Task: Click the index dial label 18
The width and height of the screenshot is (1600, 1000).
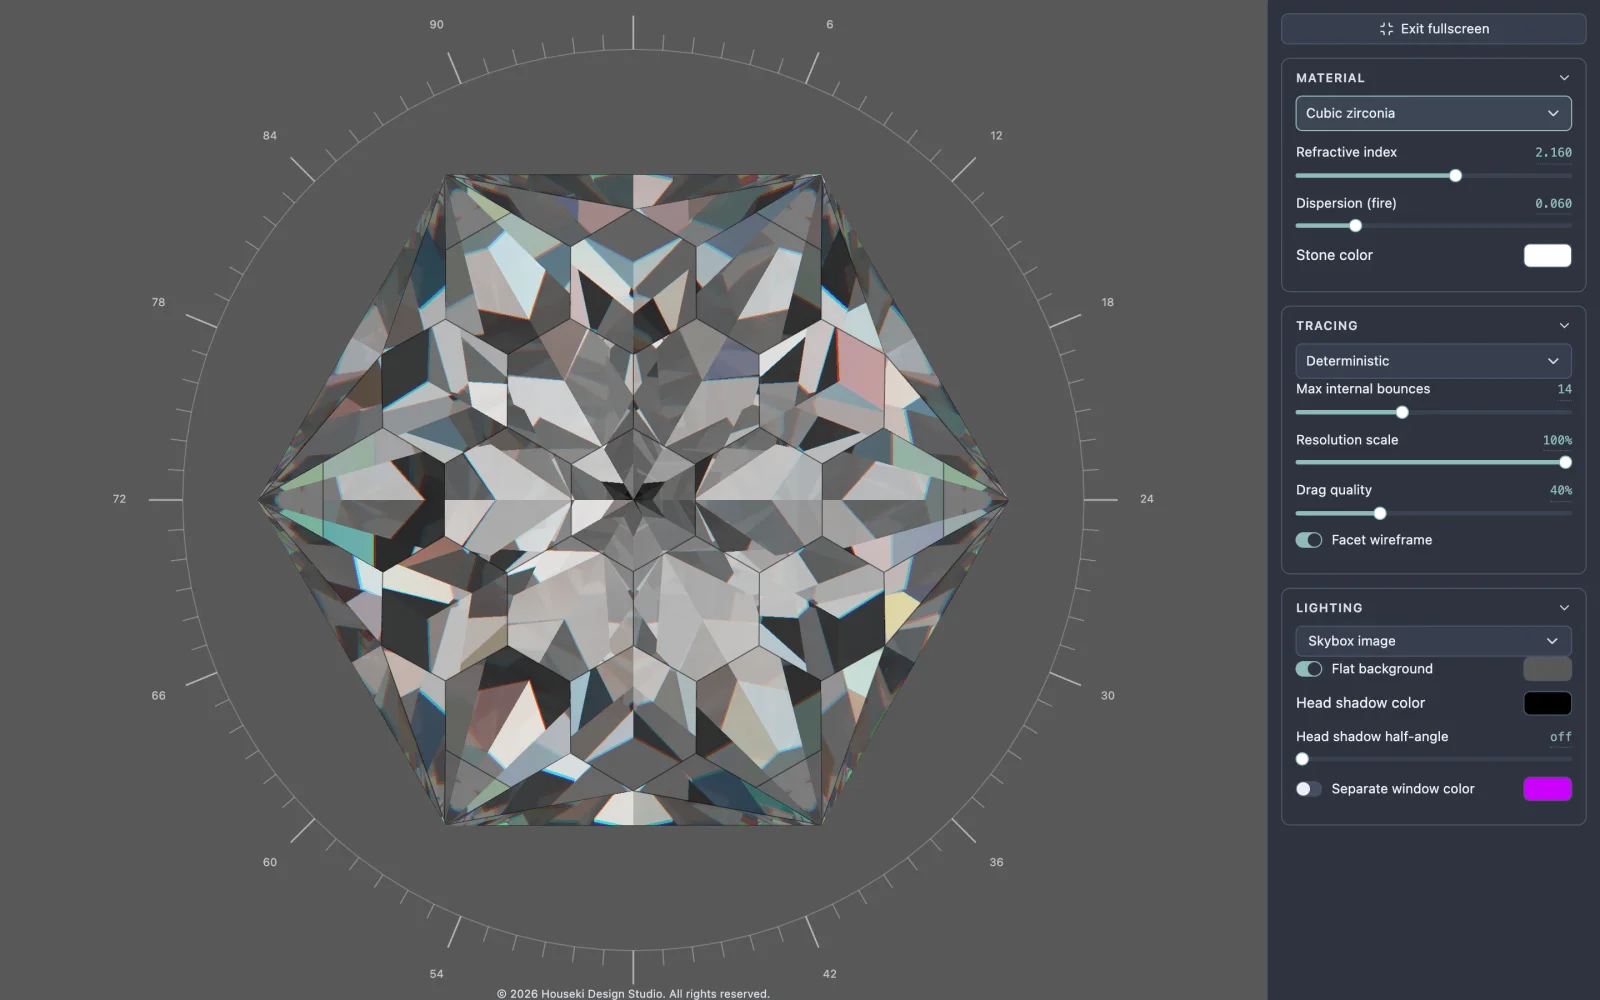Action: [1107, 302]
